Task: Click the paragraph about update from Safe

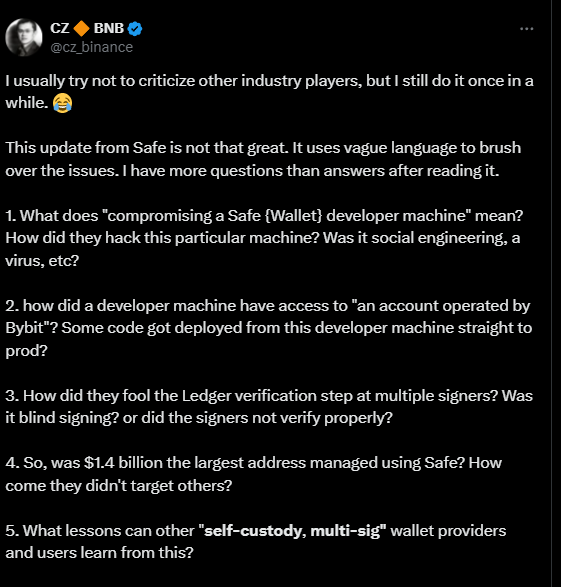Action: (x=263, y=159)
